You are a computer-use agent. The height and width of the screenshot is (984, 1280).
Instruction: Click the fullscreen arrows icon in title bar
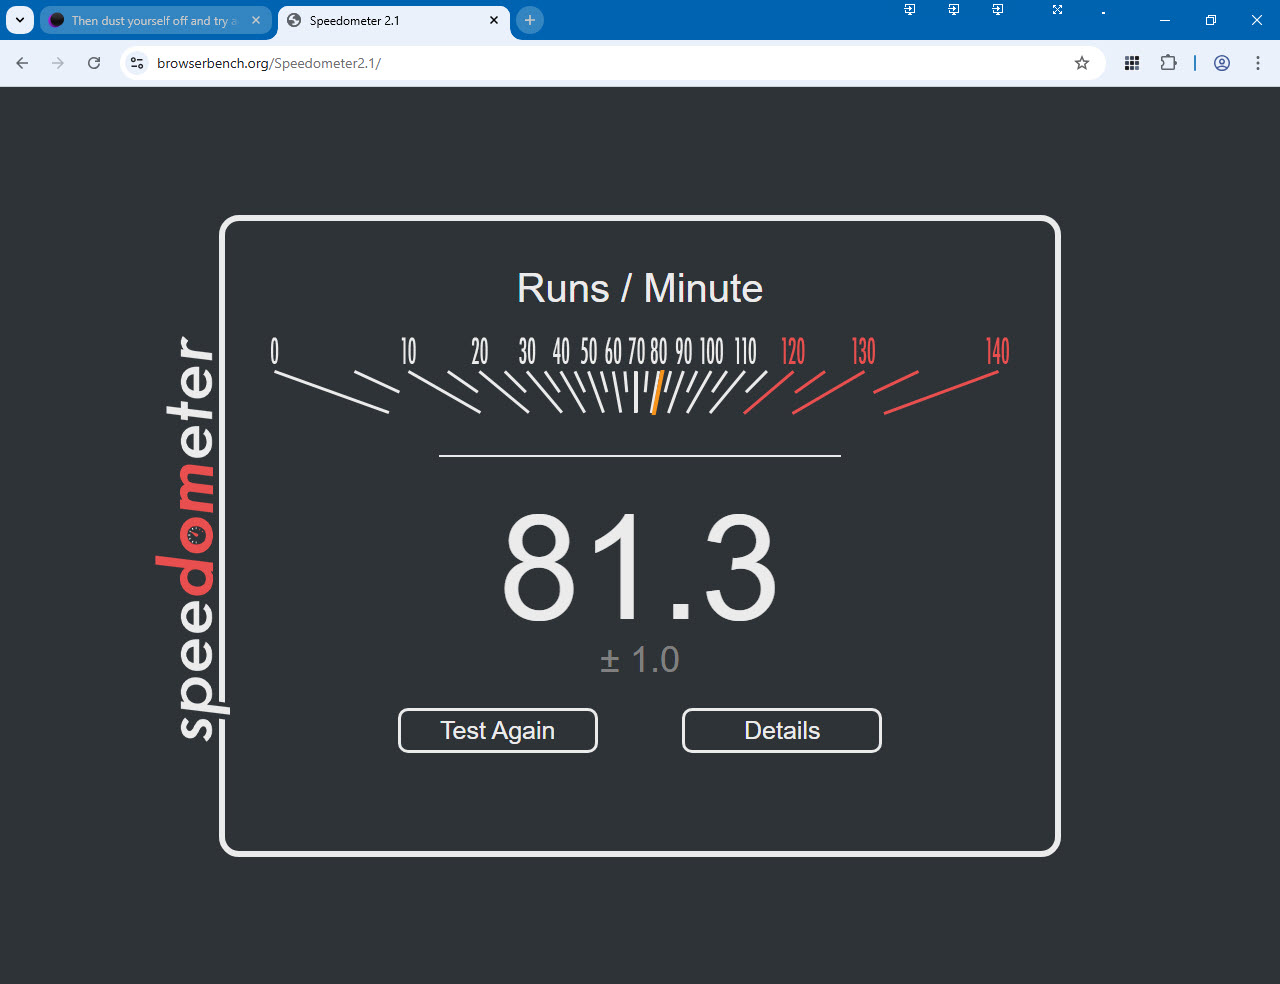click(x=1057, y=10)
